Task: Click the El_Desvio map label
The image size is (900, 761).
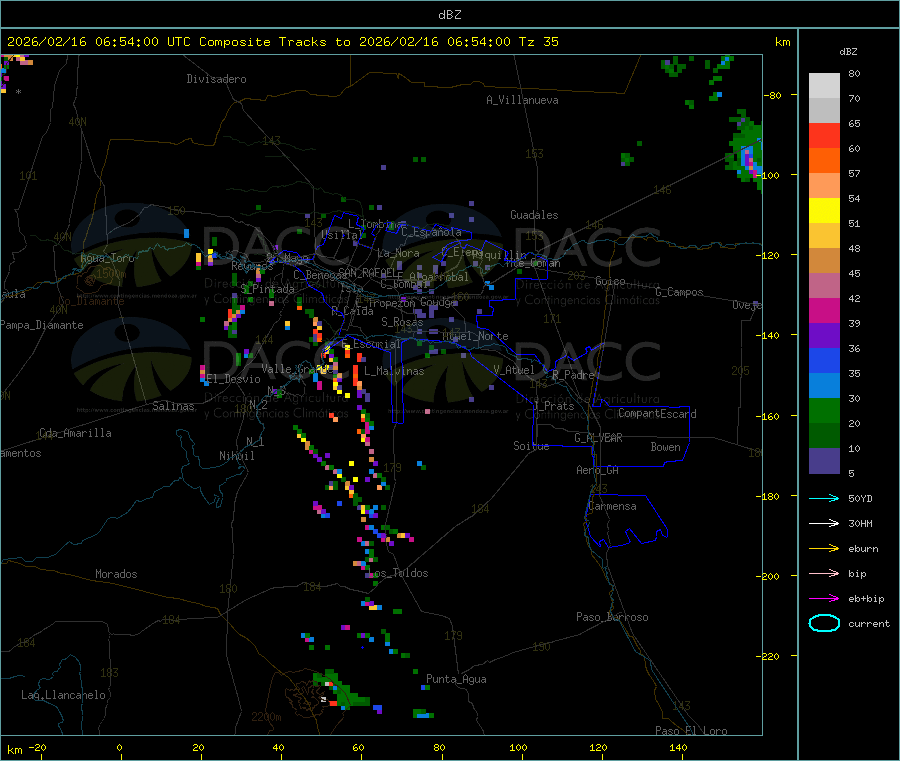Action: [x=233, y=379]
